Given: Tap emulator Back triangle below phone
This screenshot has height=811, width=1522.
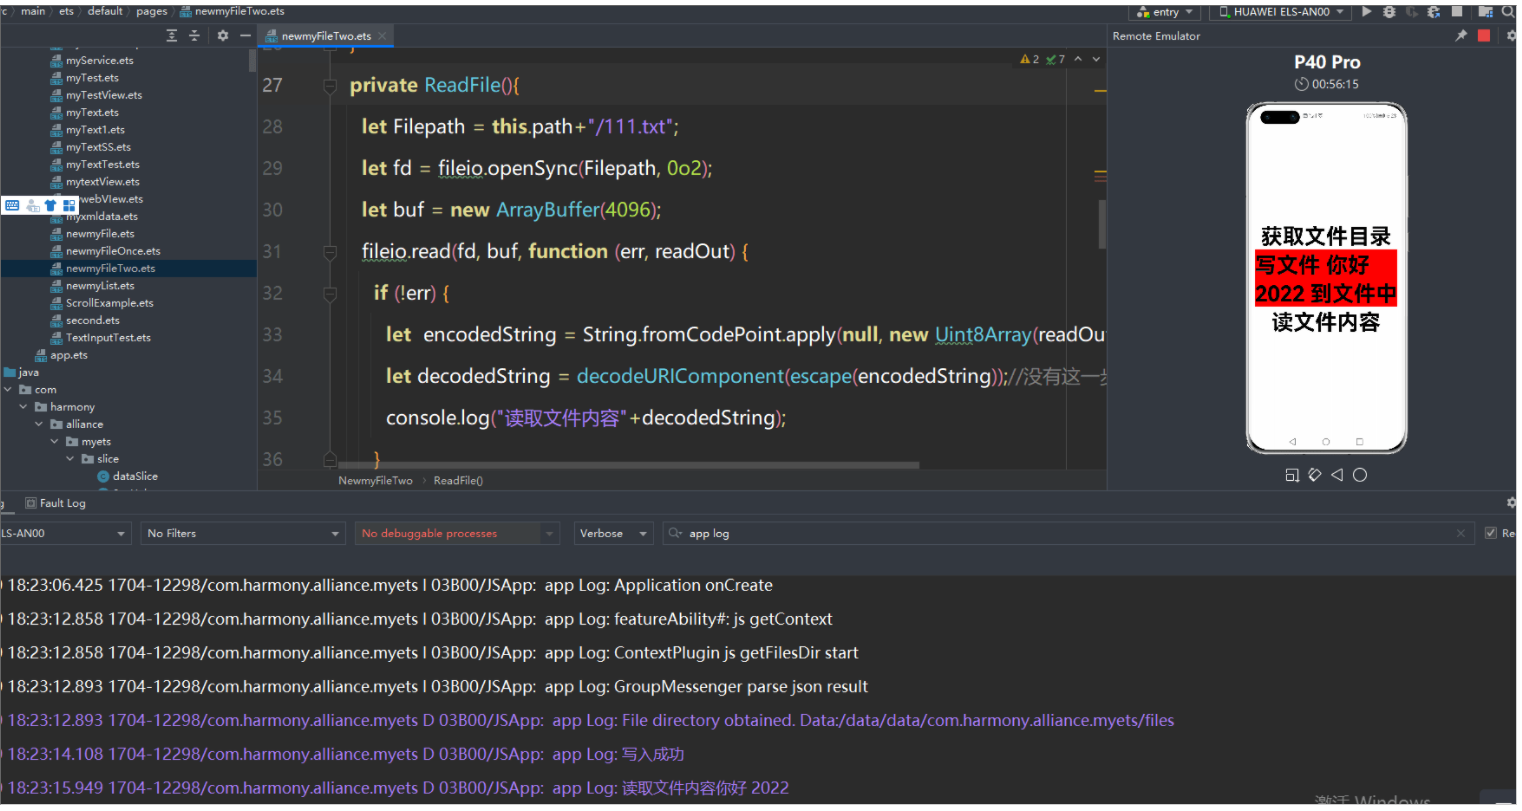Looking at the screenshot, I should click(1337, 475).
